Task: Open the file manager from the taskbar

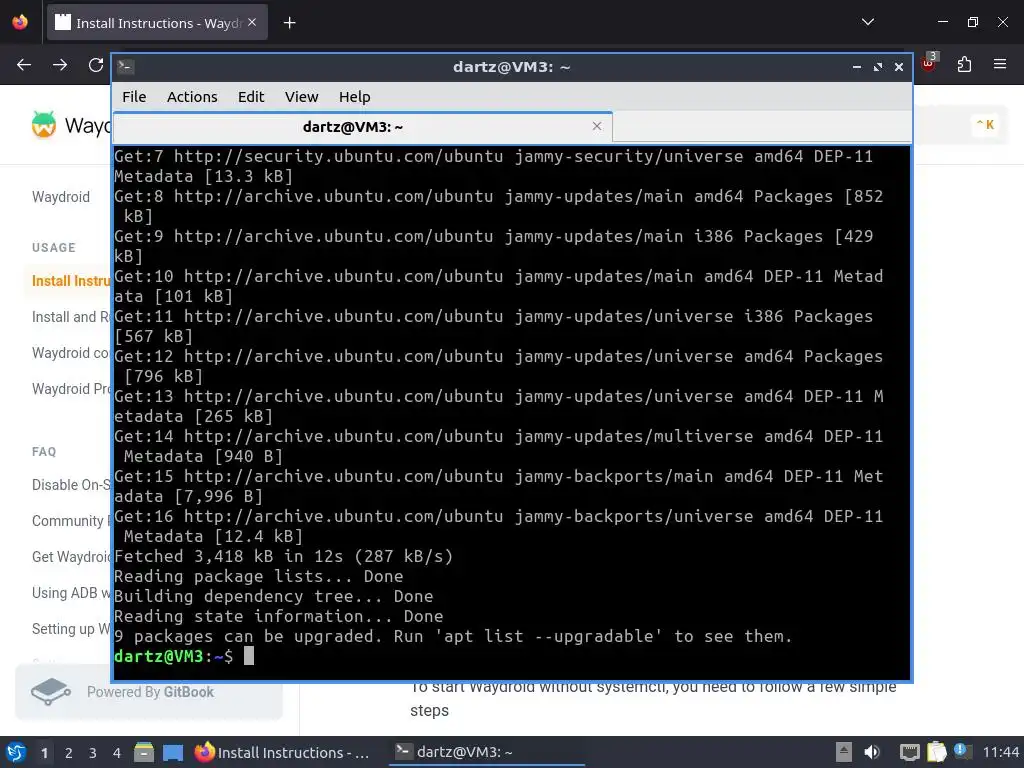Action: pyautogui.click(x=144, y=752)
